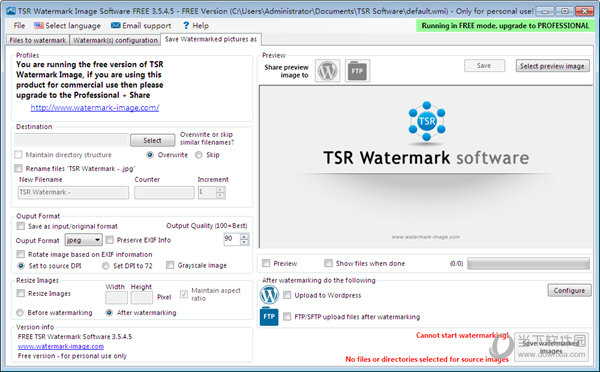Enable Upload to Wordpress checkbox

click(x=287, y=295)
